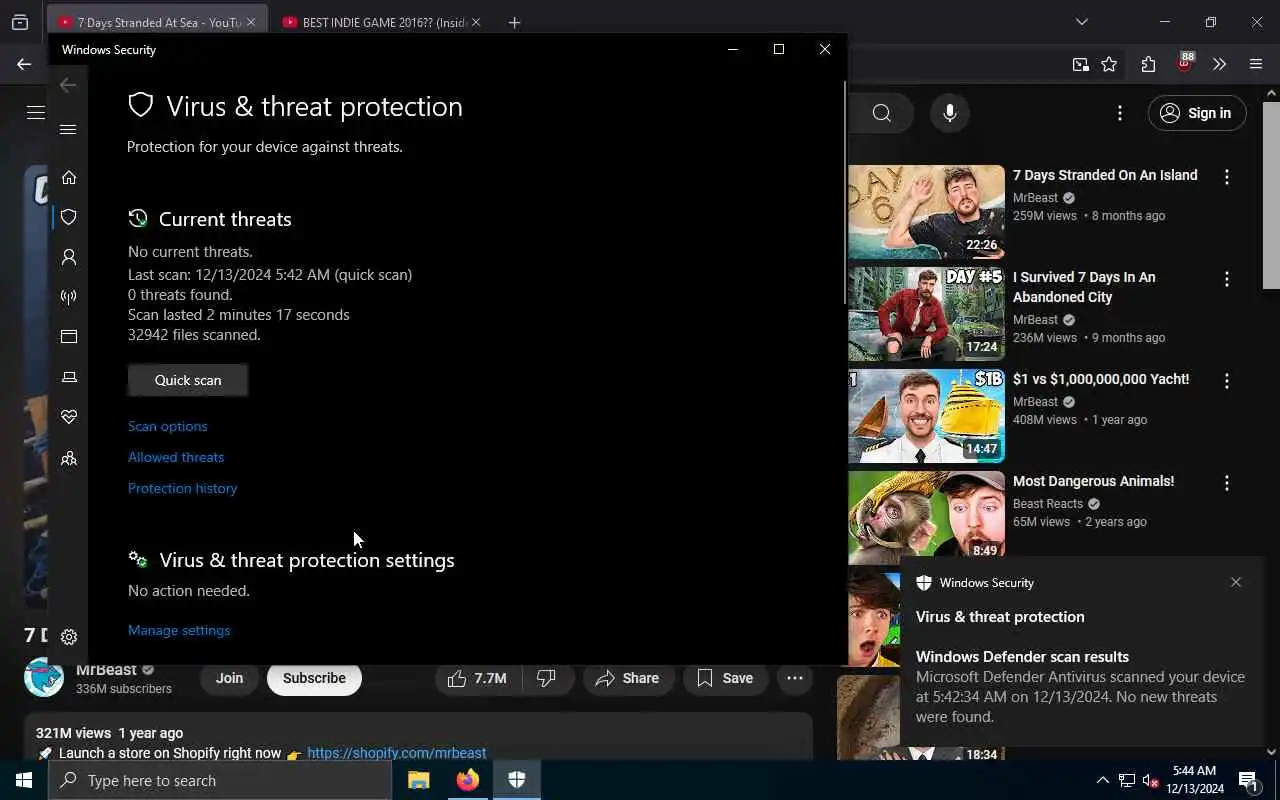Open the list all tabs dropdown
Viewport: 1280px width, 800px height.
tap(1081, 22)
